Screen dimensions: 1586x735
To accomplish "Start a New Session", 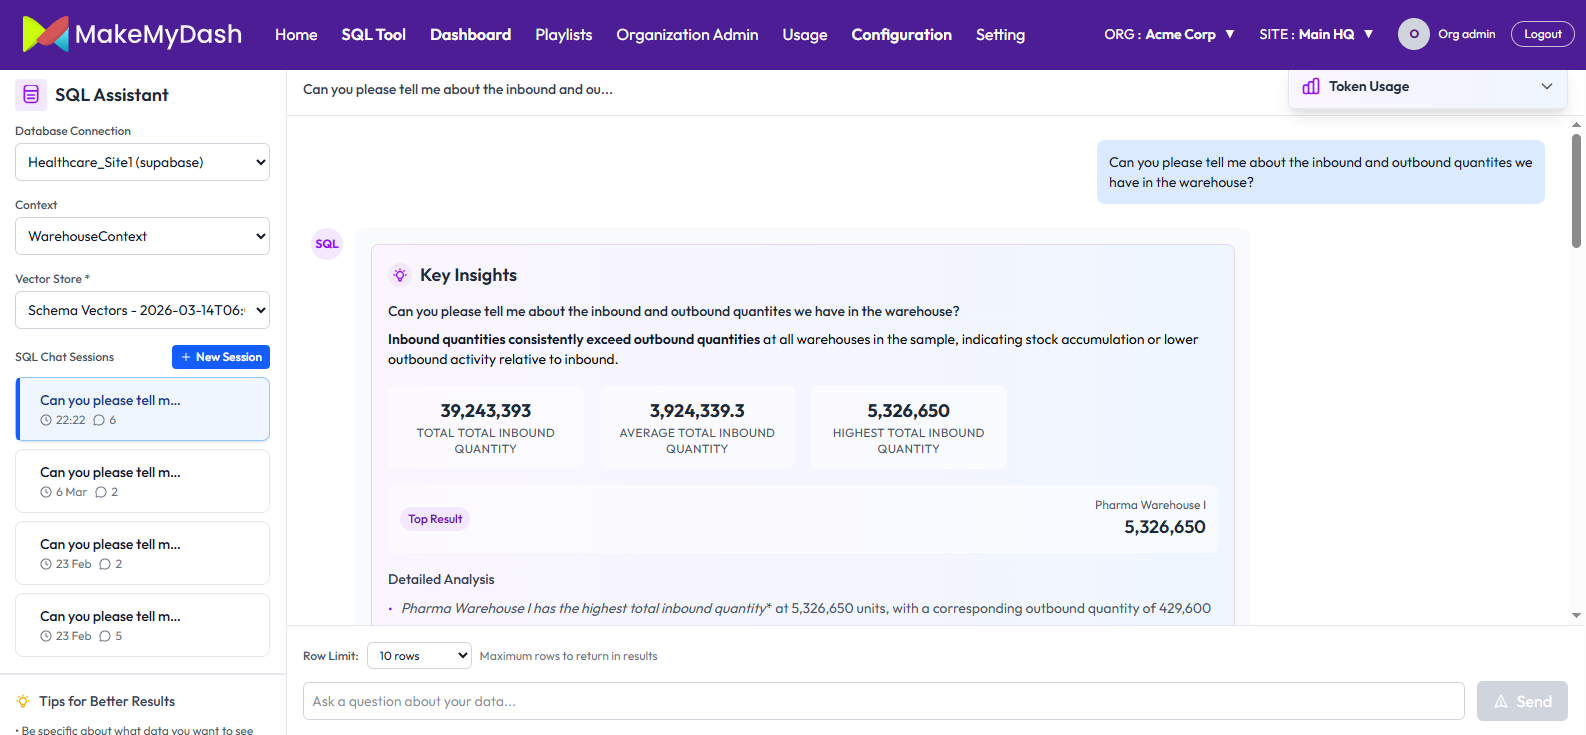I will pos(221,357).
